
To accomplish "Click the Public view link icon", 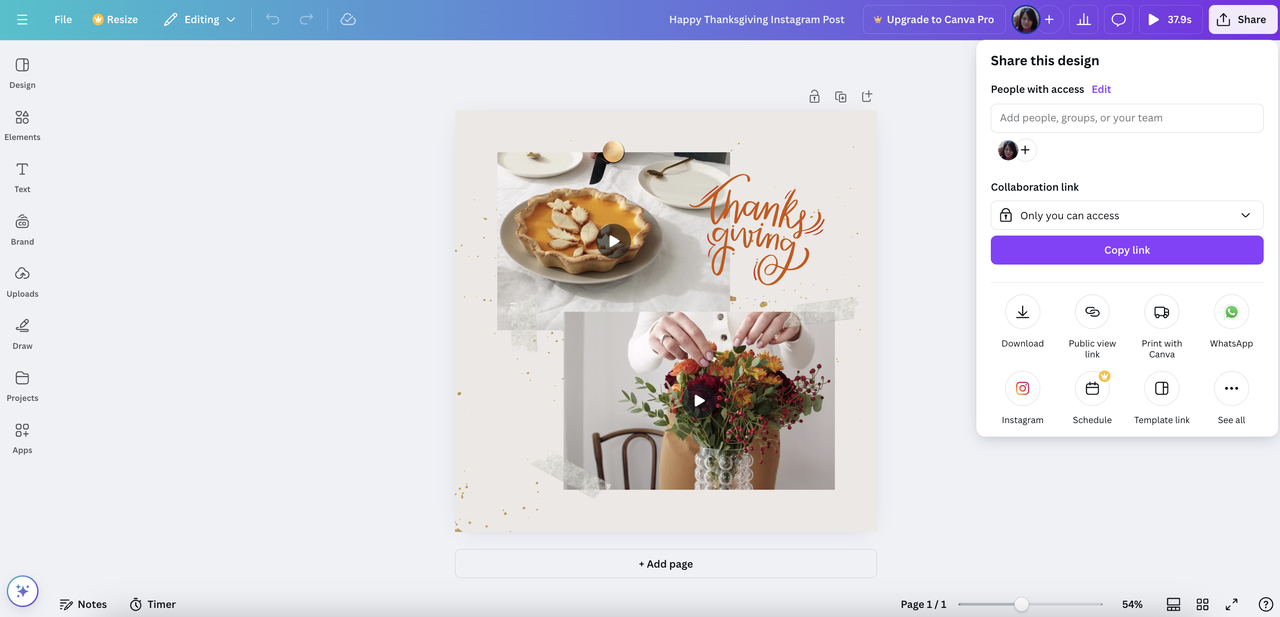I will coord(1092,312).
